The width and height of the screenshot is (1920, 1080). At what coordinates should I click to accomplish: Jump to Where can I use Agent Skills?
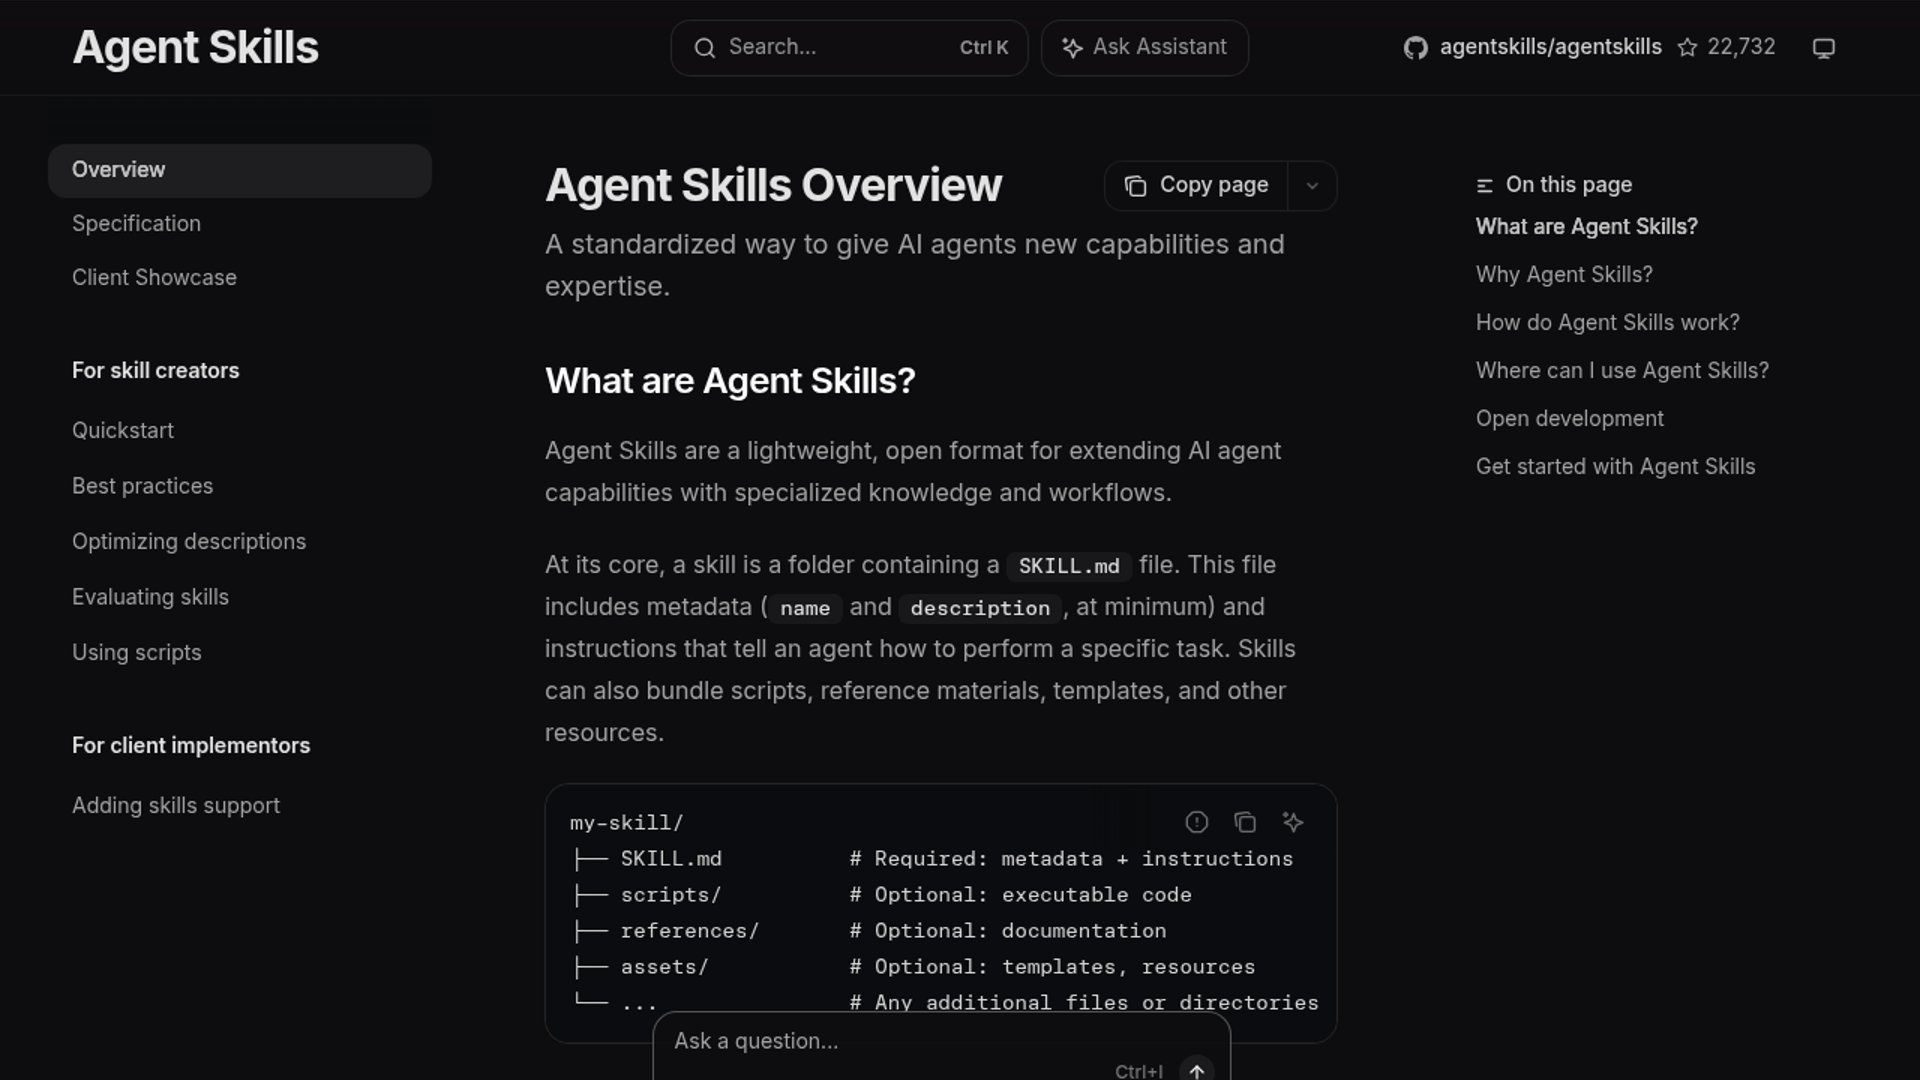tap(1622, 371)
